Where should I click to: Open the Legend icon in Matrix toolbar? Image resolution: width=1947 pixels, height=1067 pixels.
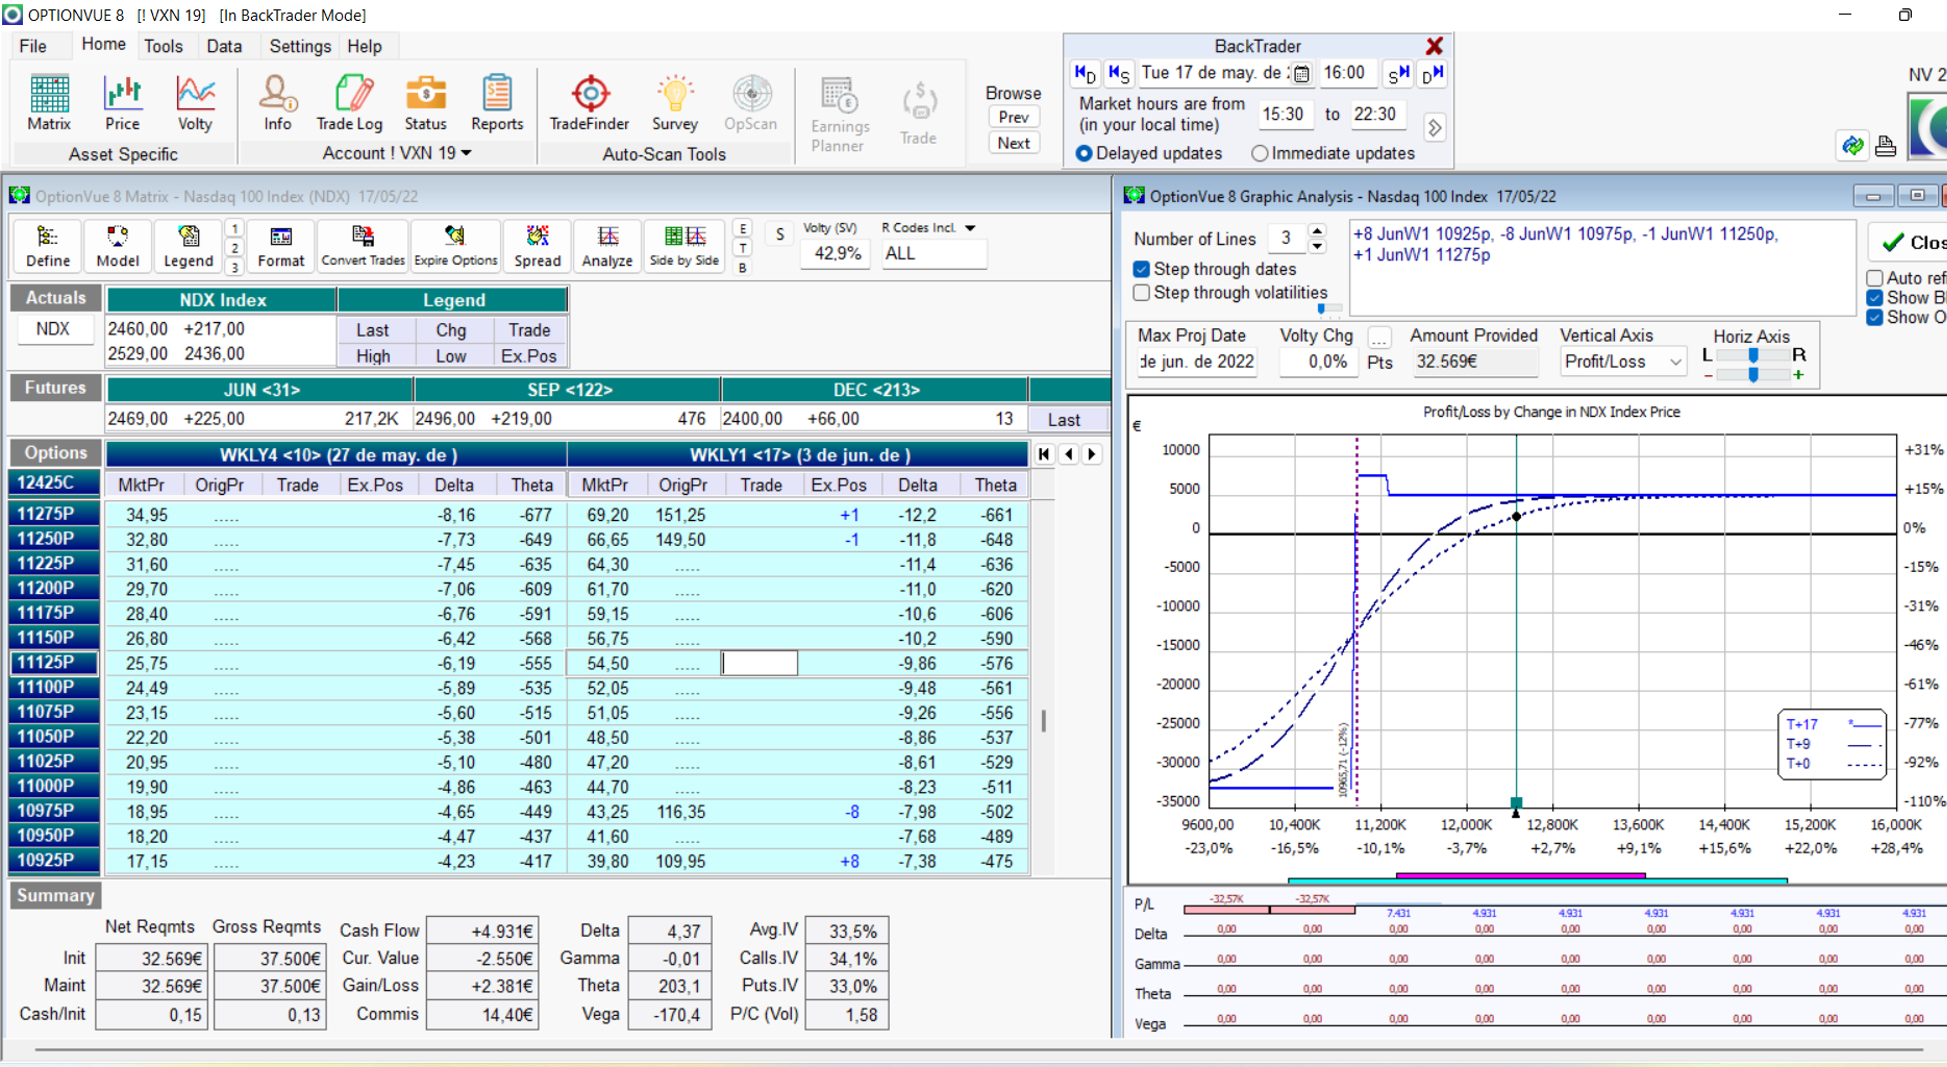tap(188, 246)
